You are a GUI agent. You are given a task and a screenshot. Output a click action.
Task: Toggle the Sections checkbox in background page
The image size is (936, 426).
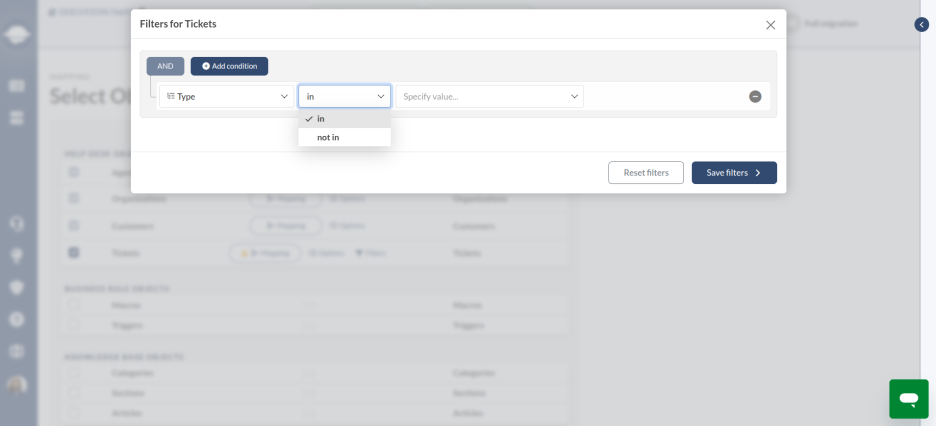(x=73, y=393)
